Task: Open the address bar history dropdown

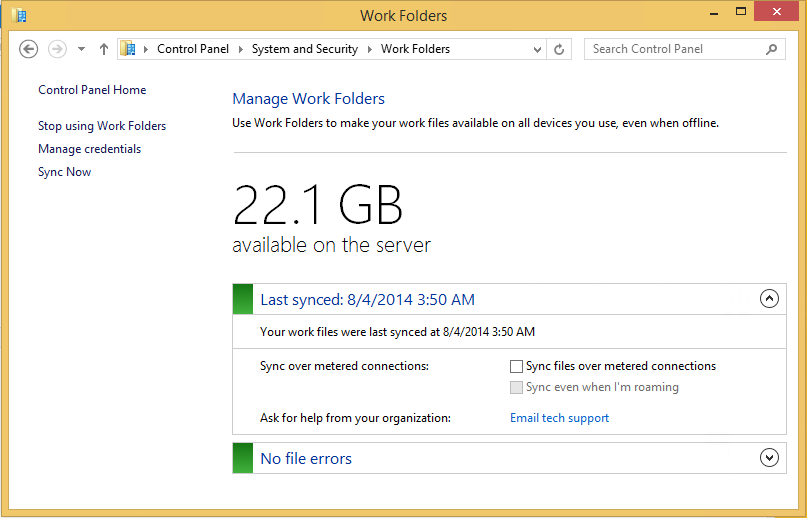Action: (537, 49)
